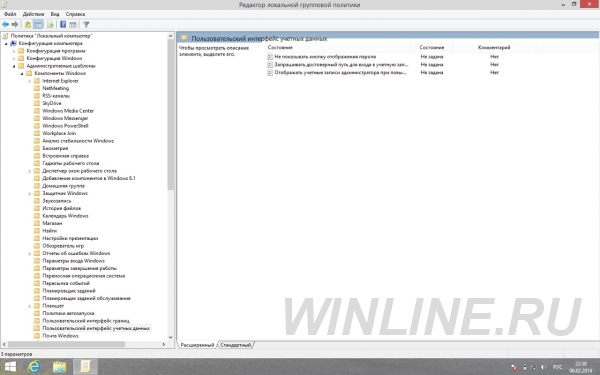
Task: Collapse the 'Административные шаблоны' node
Action: click(x=14, y=66)
